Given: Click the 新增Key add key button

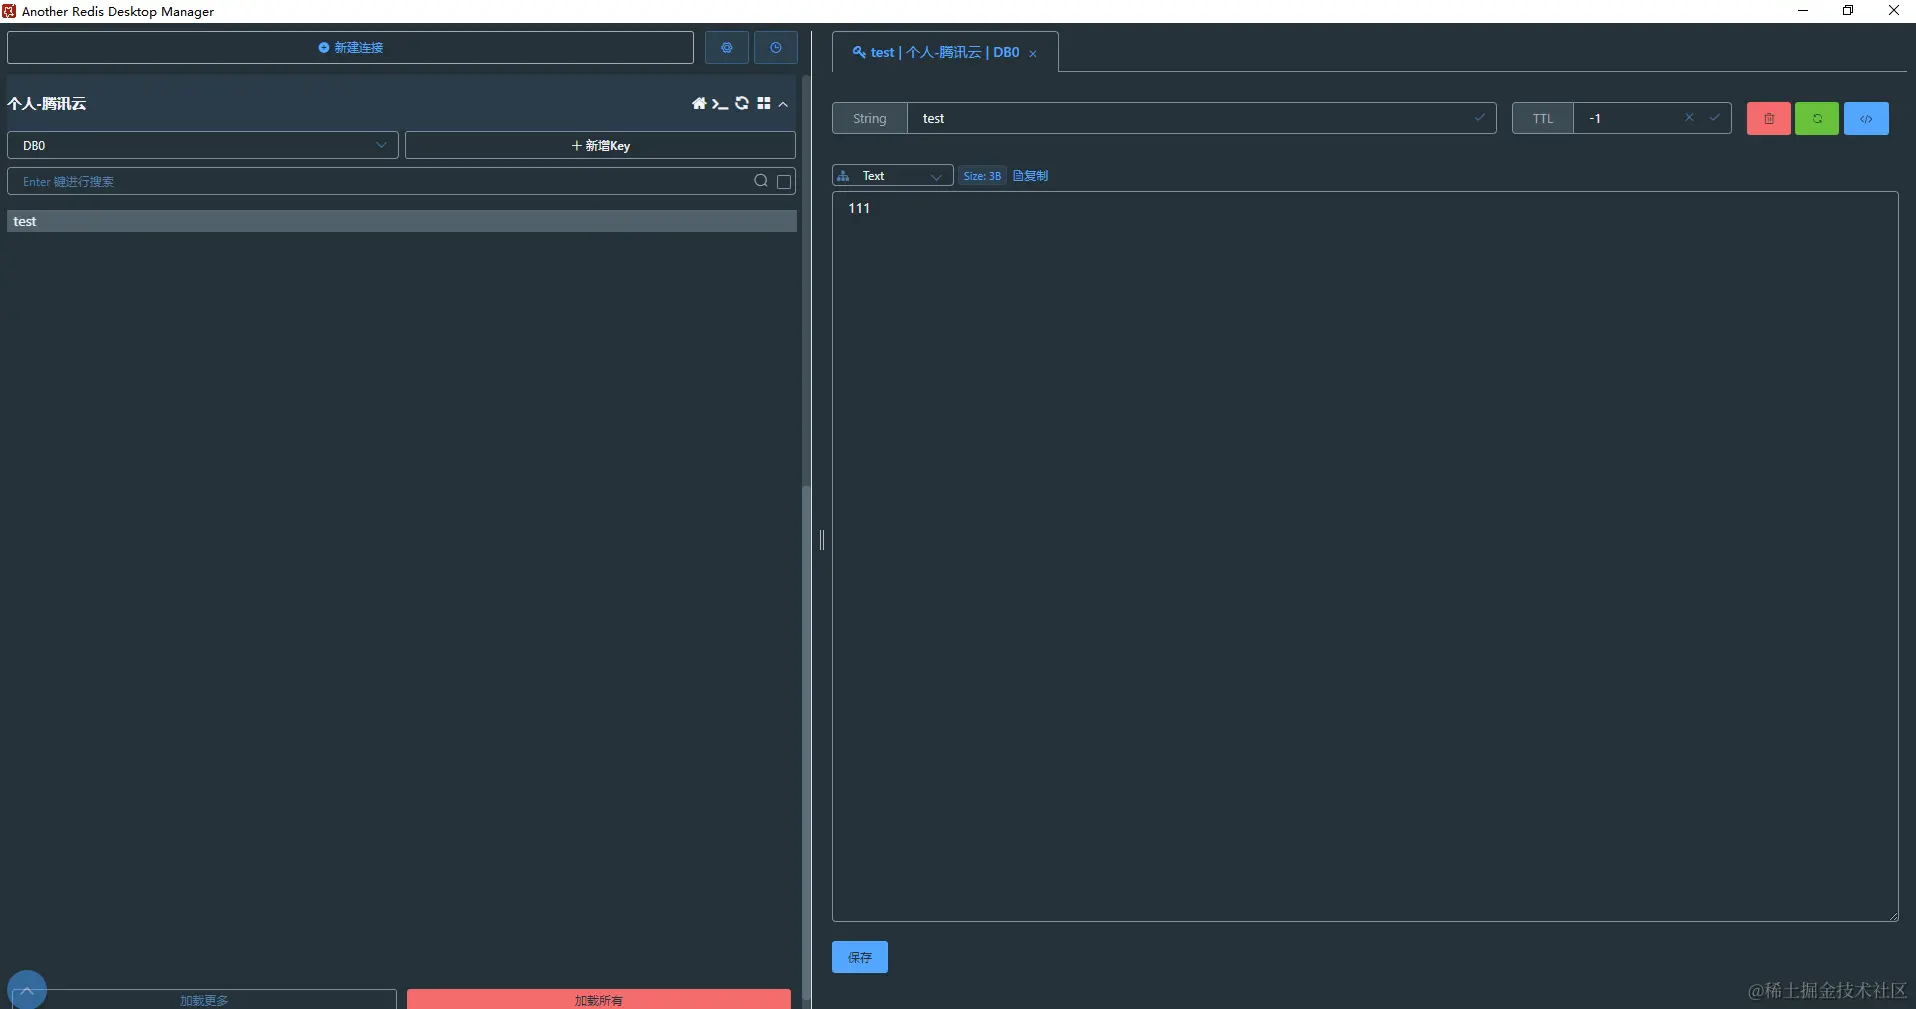Looking at the screenshot, I should pyautogui.click(x=600, y=145).
